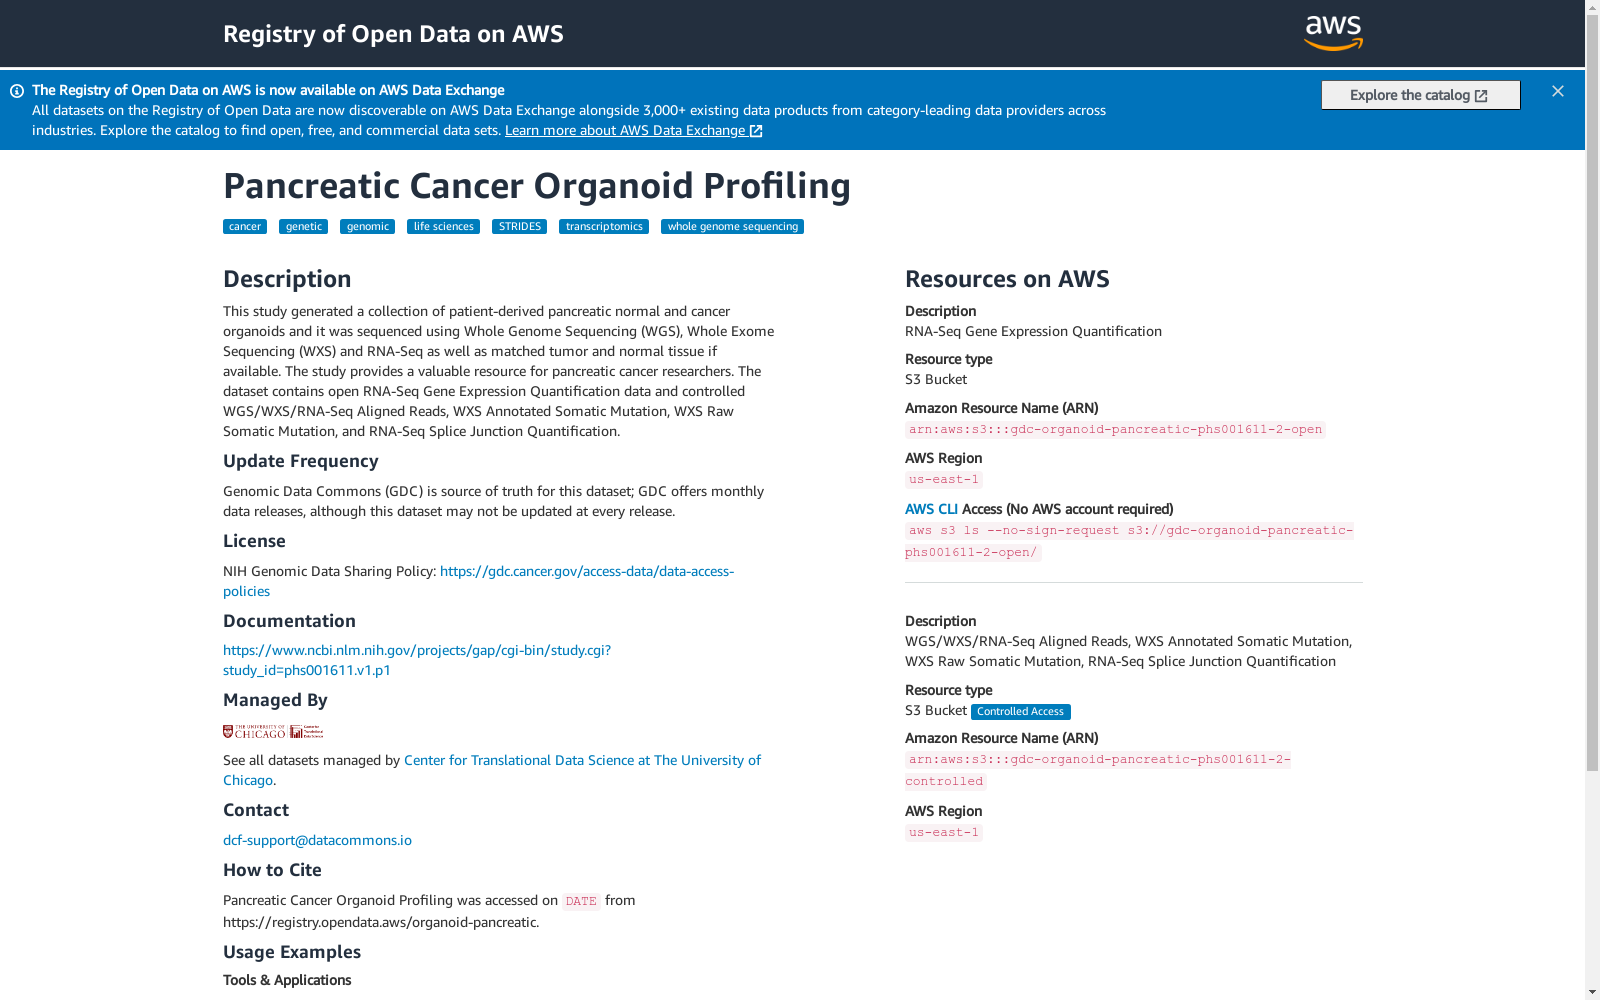Click the Pancreatic Cancer Organoid Profiling heading
This screenshot has width=1600, height=1000.
[537, 186]
